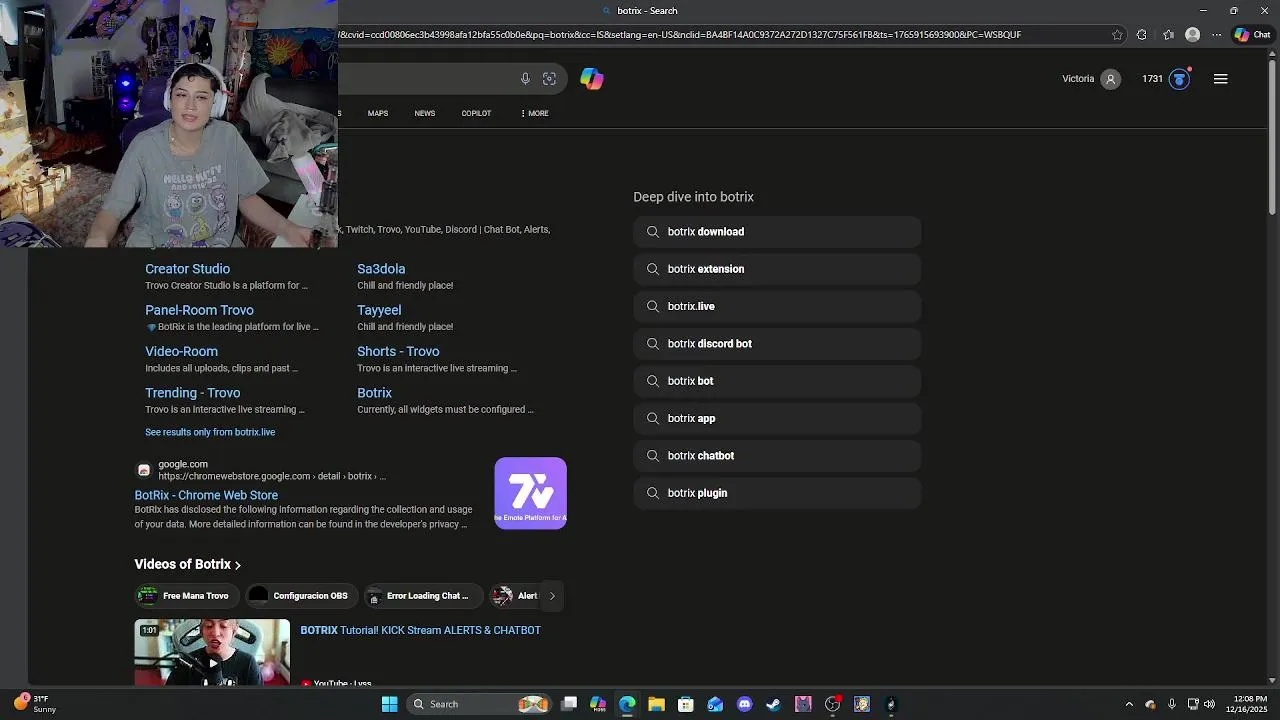Open Microsoft 365 Copilot taskbar icon
This screenshot has height=720, width=1280.
[x=598, y=704]
